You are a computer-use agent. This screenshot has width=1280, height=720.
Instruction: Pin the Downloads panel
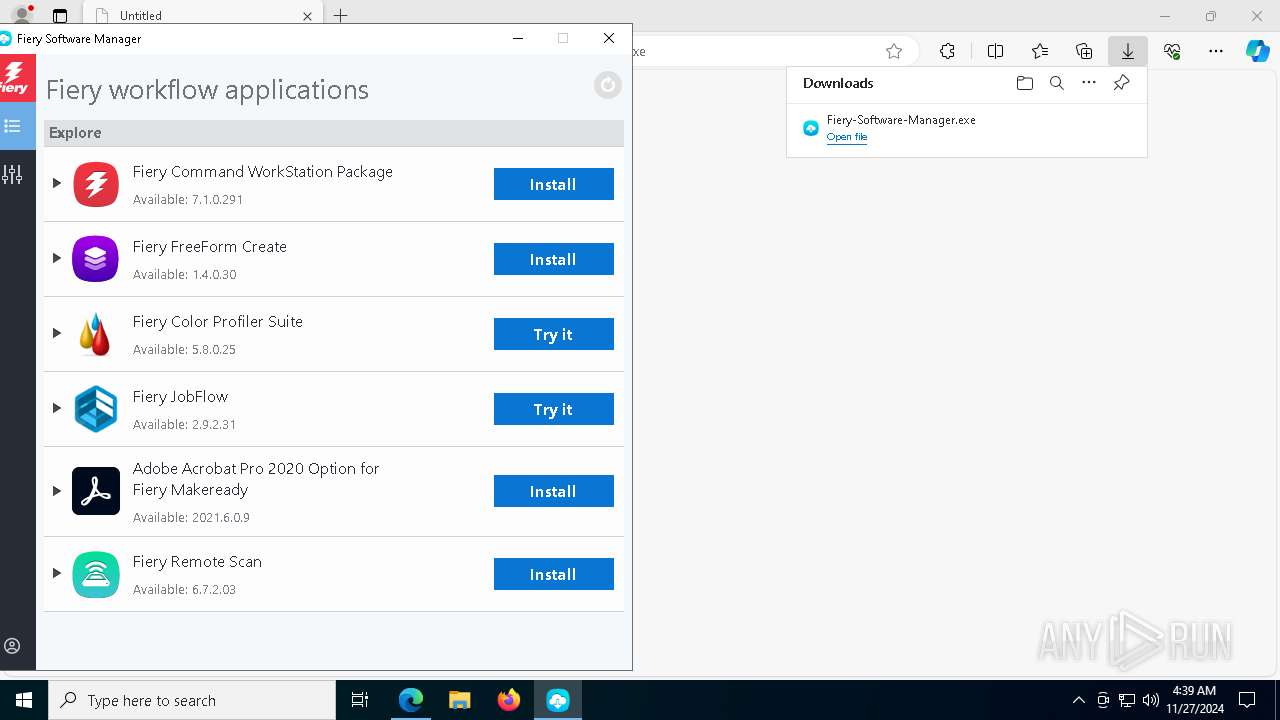(1121, 83)
